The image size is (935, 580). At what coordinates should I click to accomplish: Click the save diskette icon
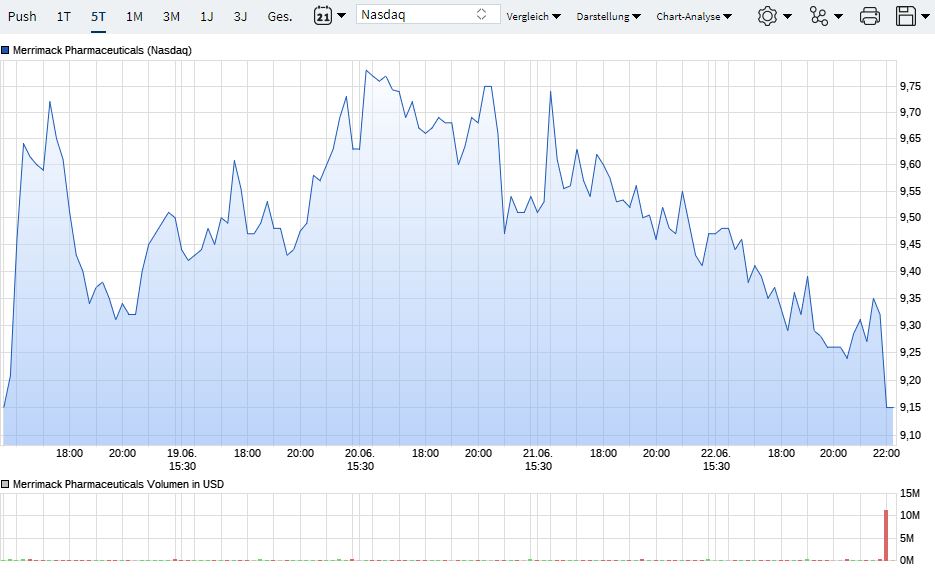pyautogui.click(x=905, y=16)
